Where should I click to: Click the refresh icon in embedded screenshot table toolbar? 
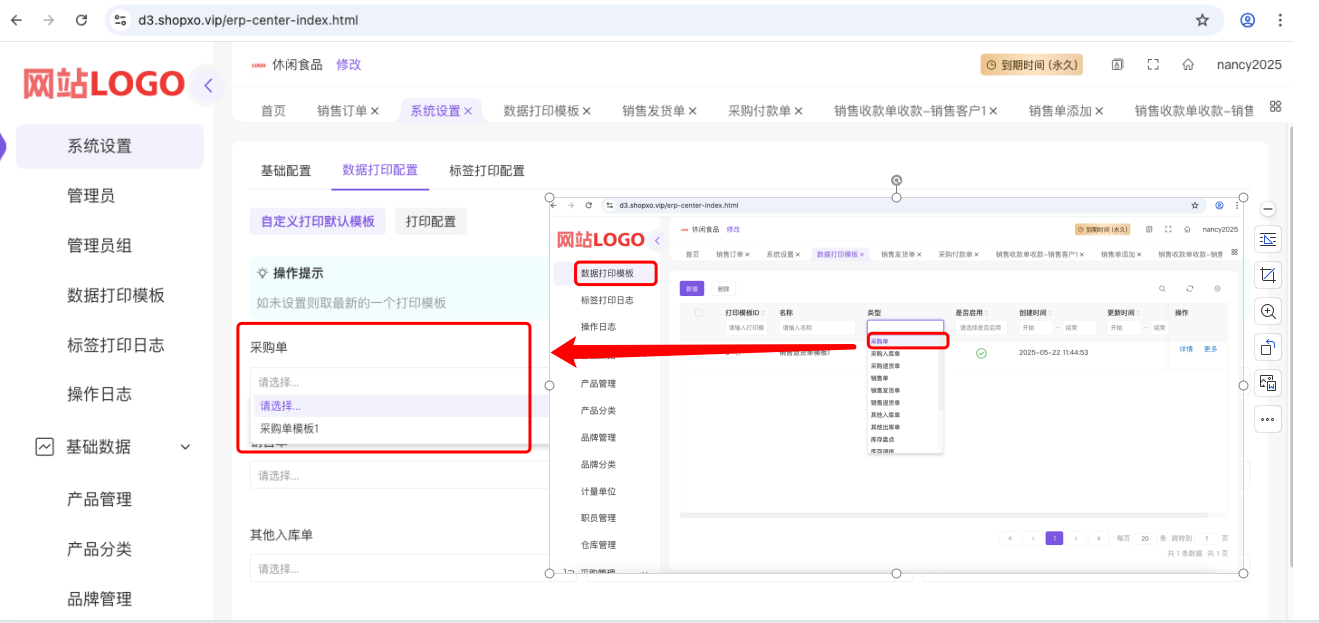click(x=1190, y=288)
